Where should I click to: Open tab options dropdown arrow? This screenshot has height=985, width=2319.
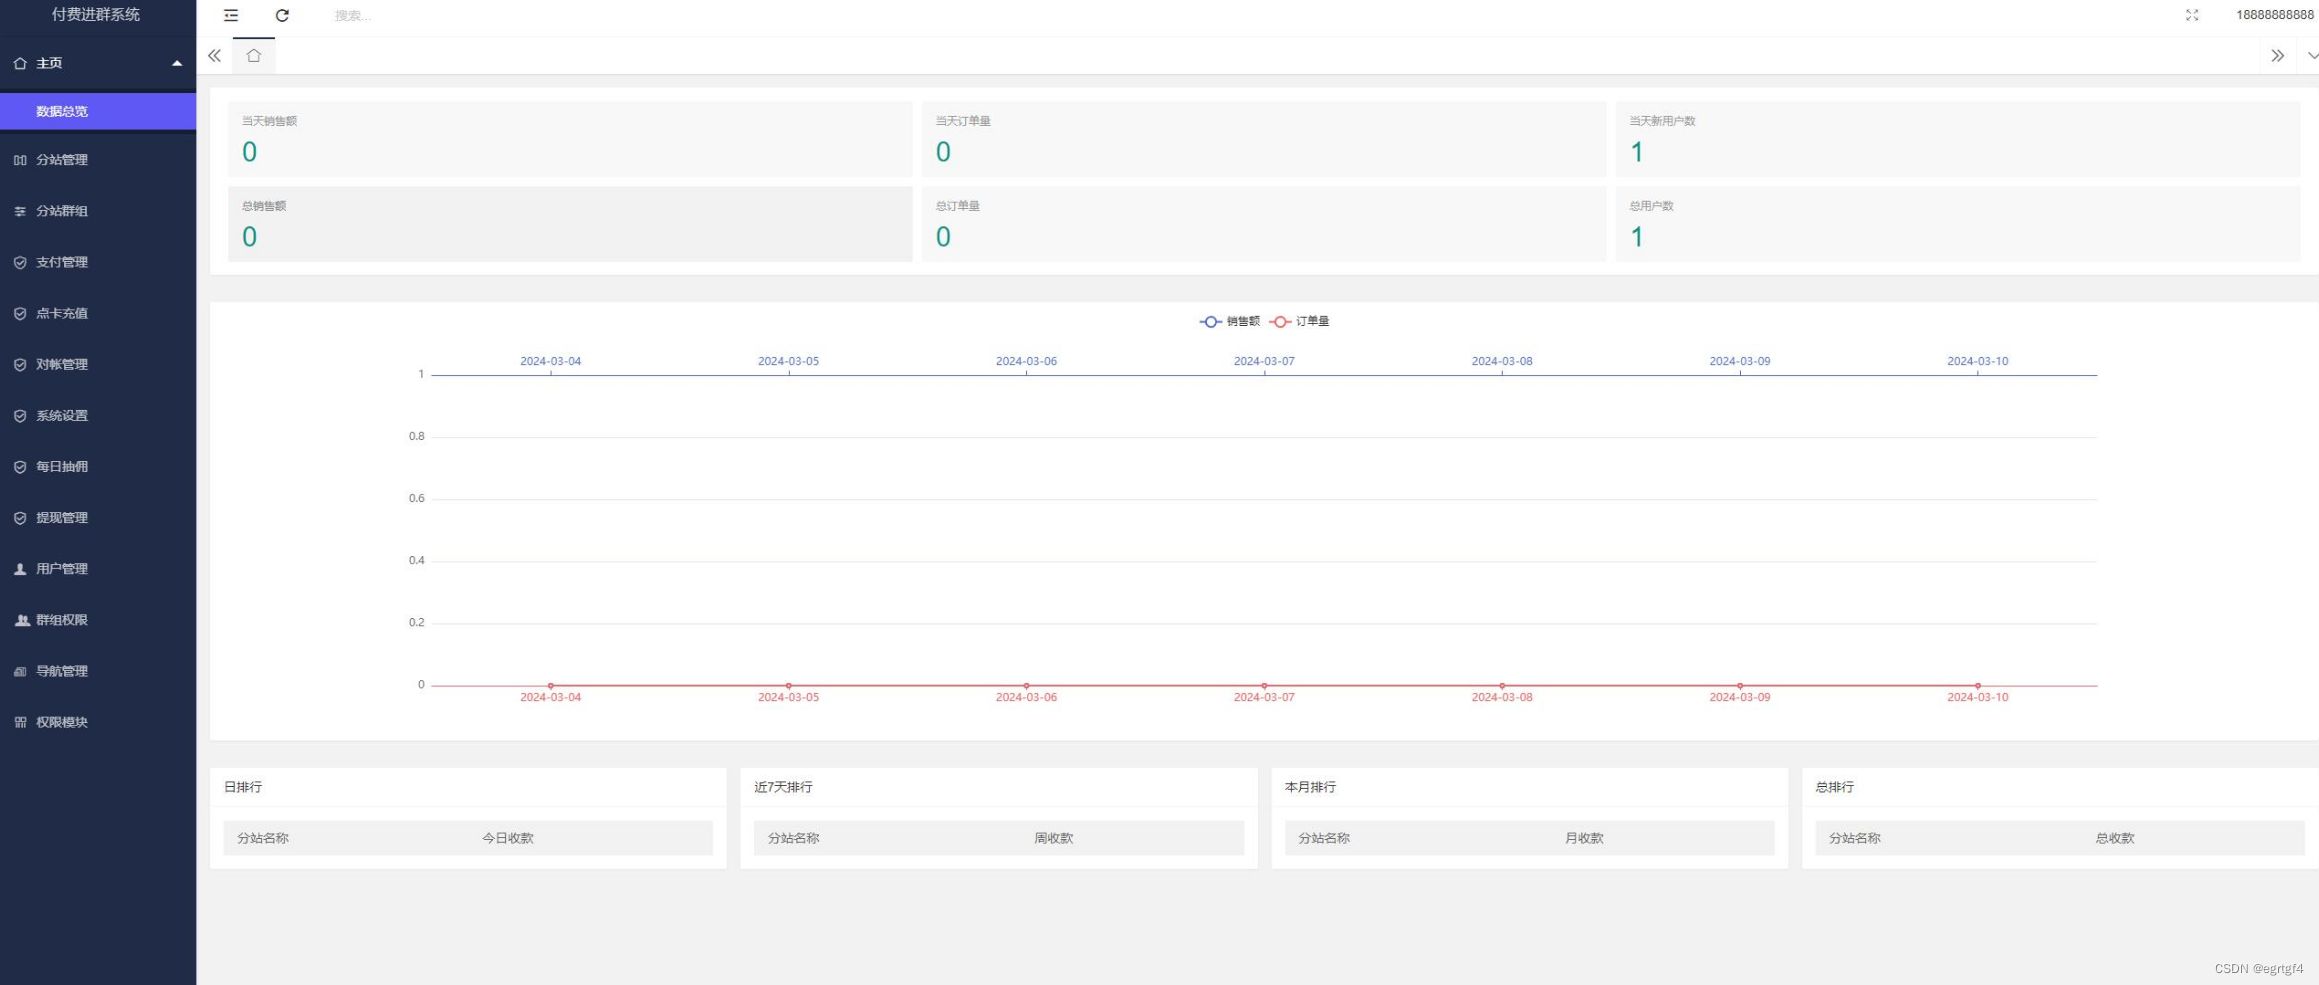click(2311, 56)
